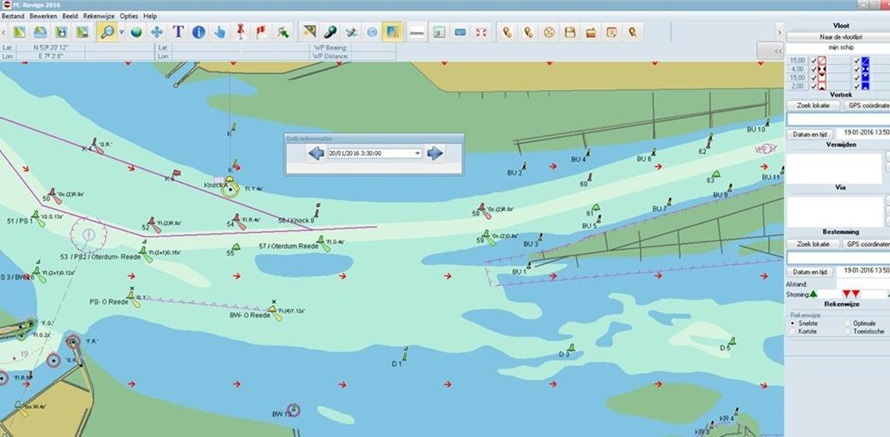The height and width of the screenshot is (437, 890).
Task: Select the Snelste route option
Action: [x=795, y=324]
